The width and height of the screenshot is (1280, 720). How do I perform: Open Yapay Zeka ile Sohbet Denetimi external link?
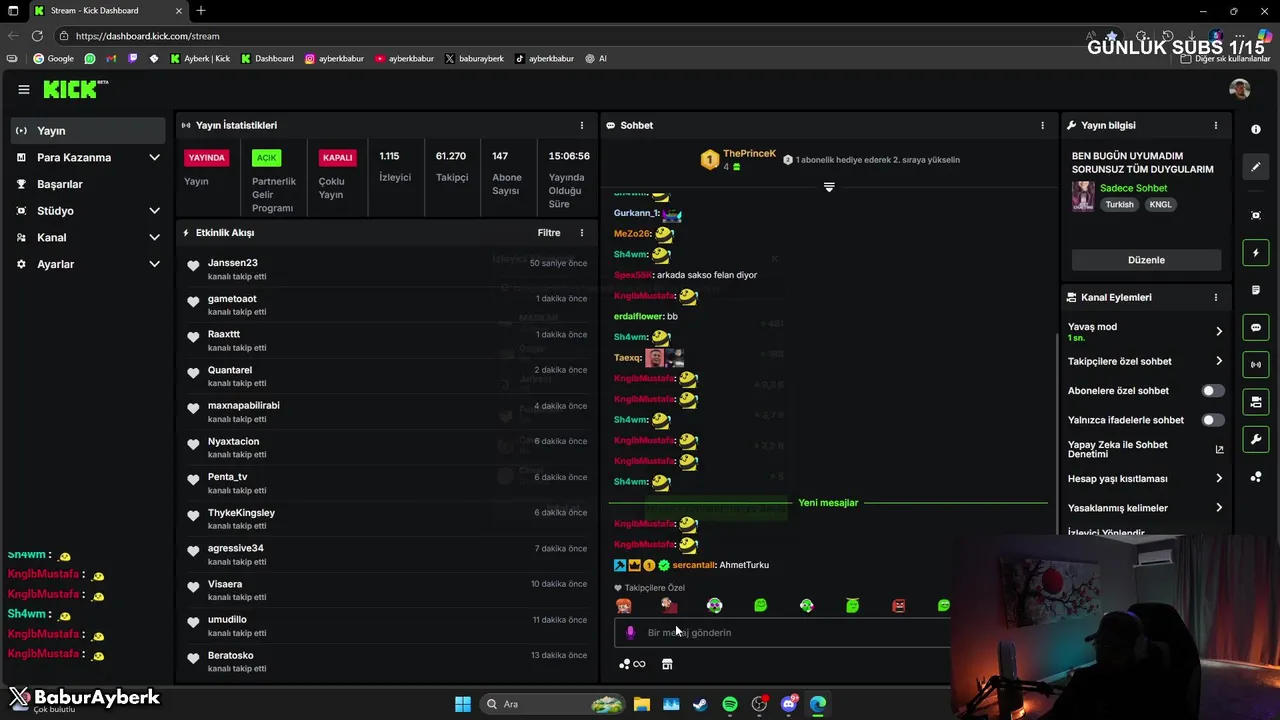point(1219,449)
